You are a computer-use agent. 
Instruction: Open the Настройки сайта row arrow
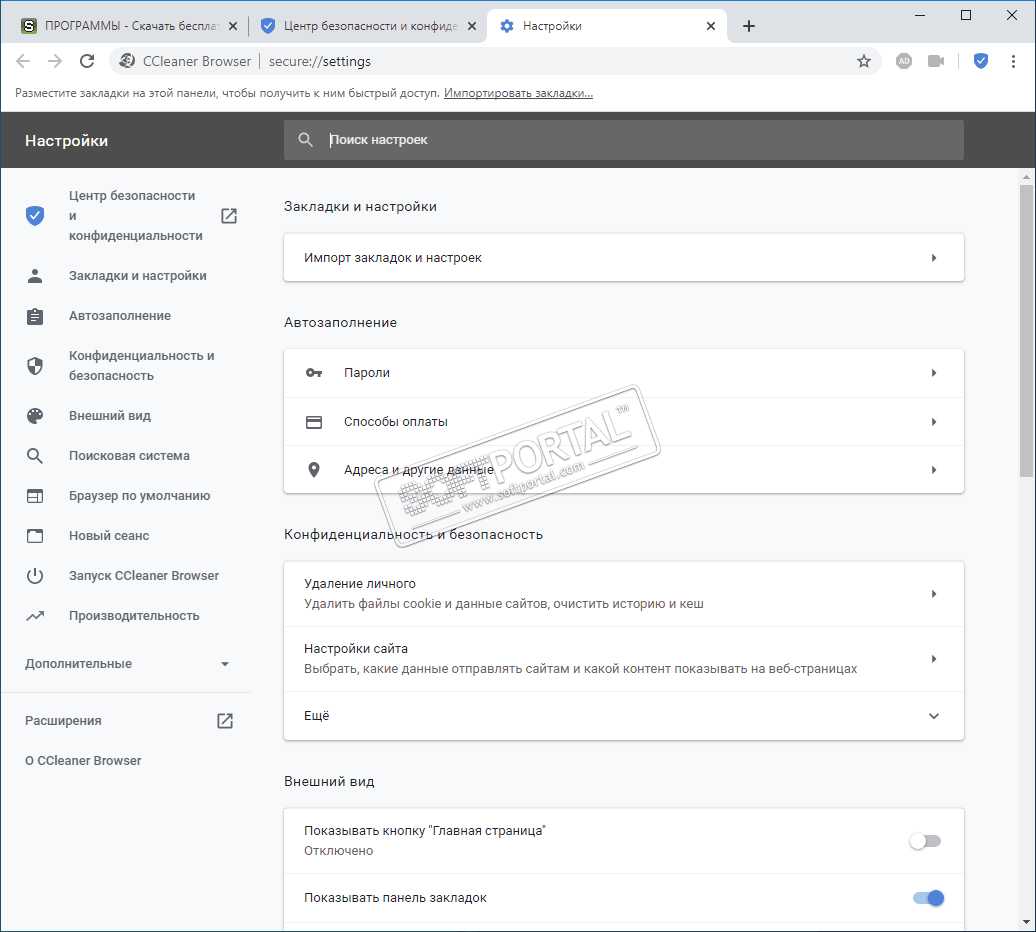tap(934, 659)
